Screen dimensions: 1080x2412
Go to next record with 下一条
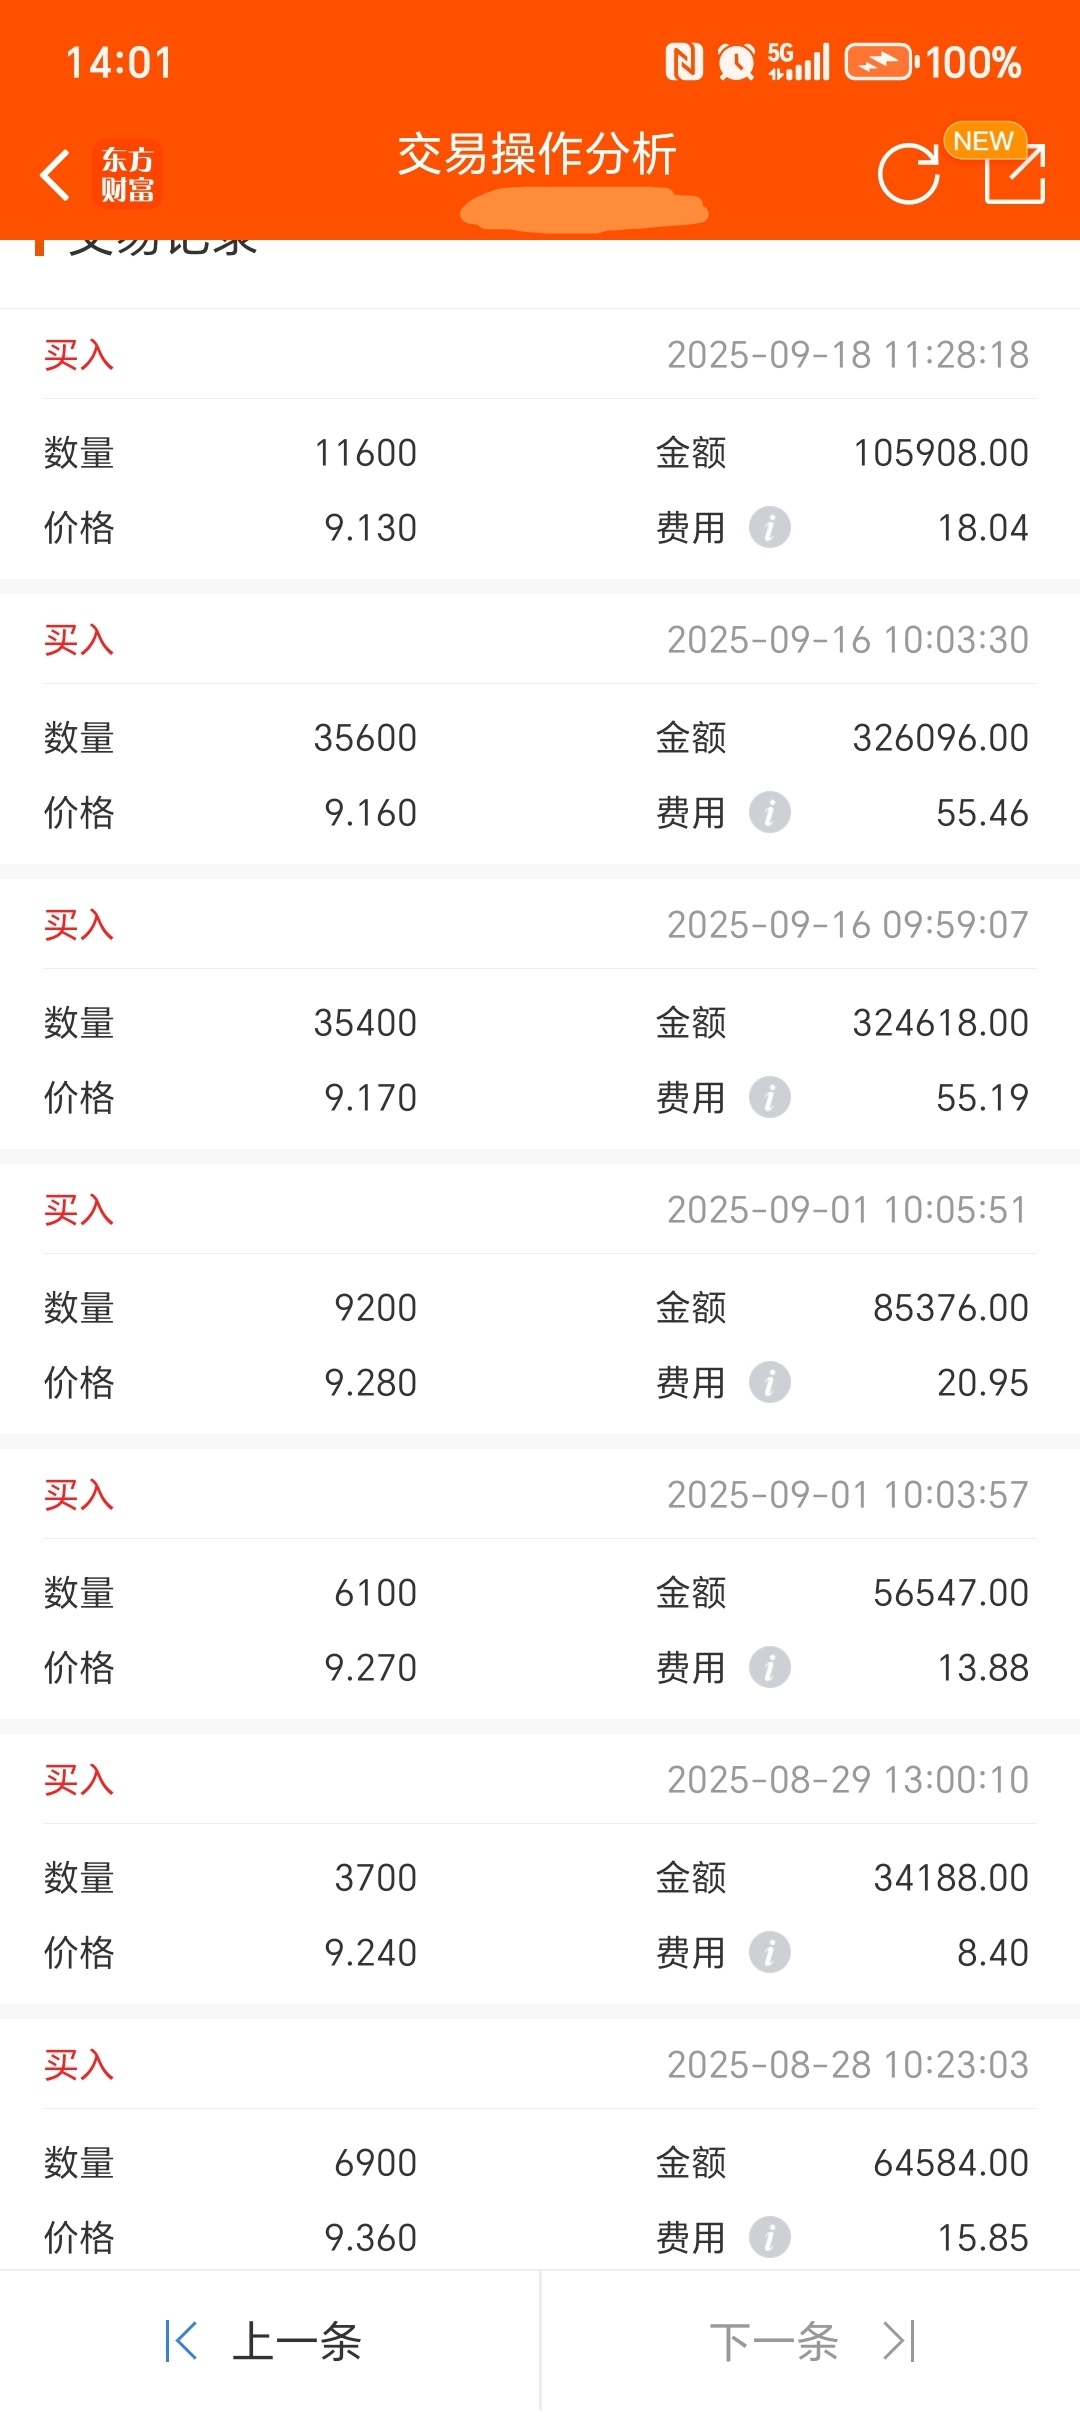(x=811, y=2341)
